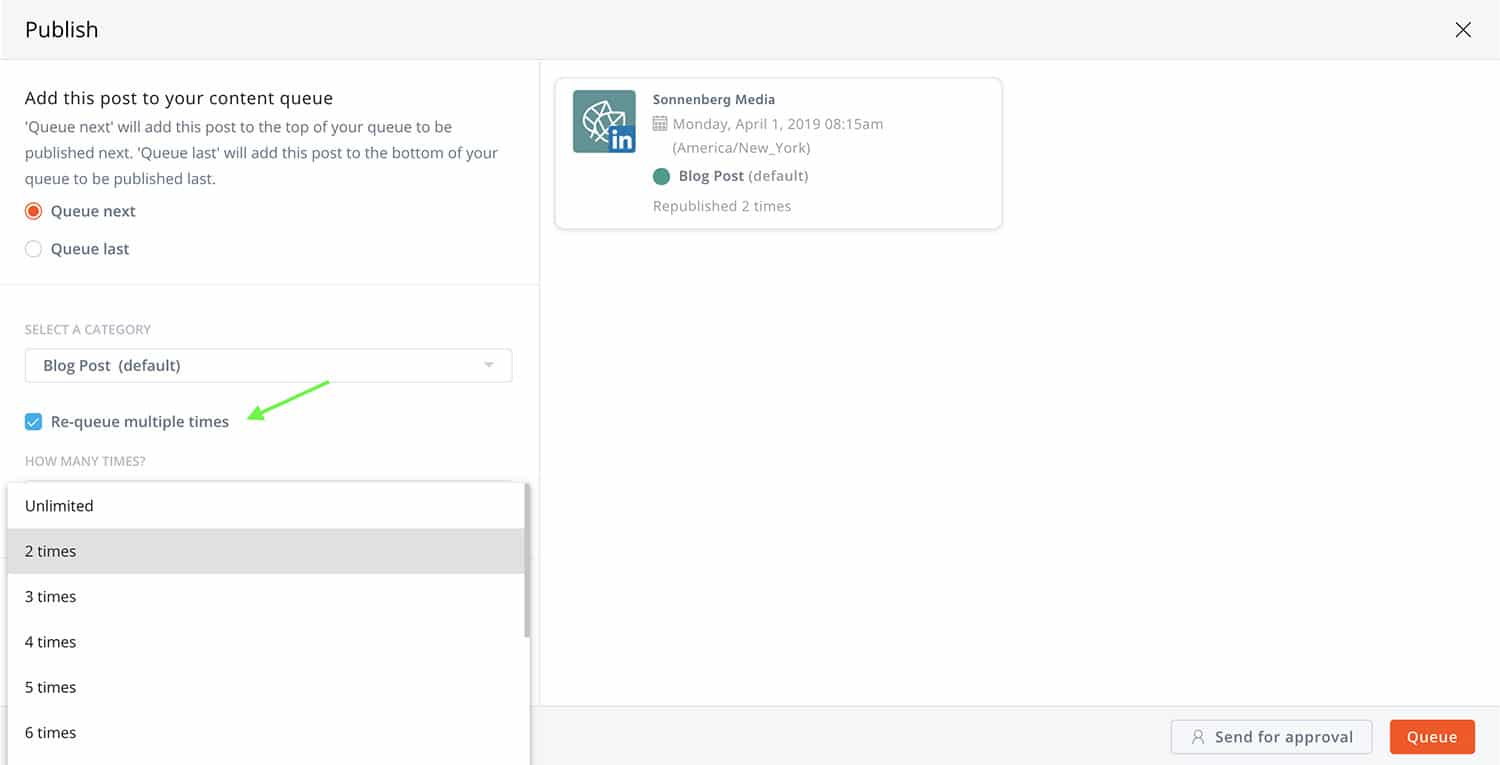Click the Send for approval button
The image size is (1500, 765).
click(1272, 737)
